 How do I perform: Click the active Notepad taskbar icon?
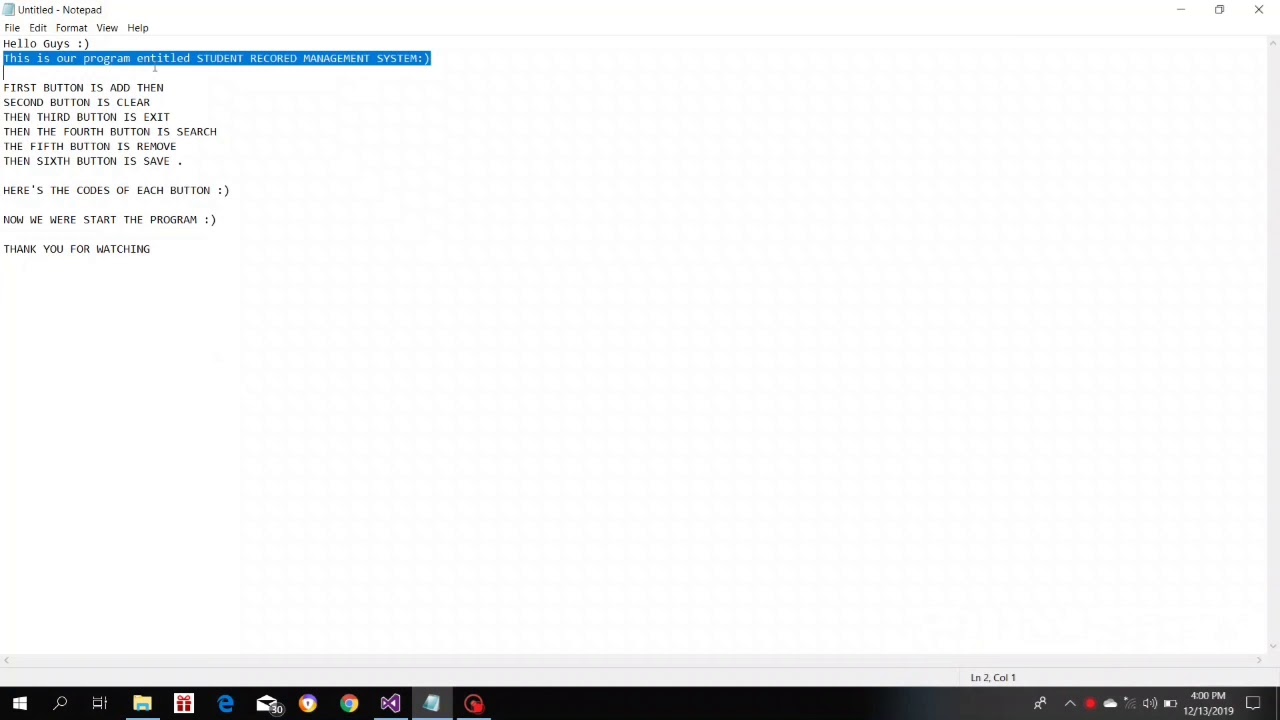pos(431,704)
